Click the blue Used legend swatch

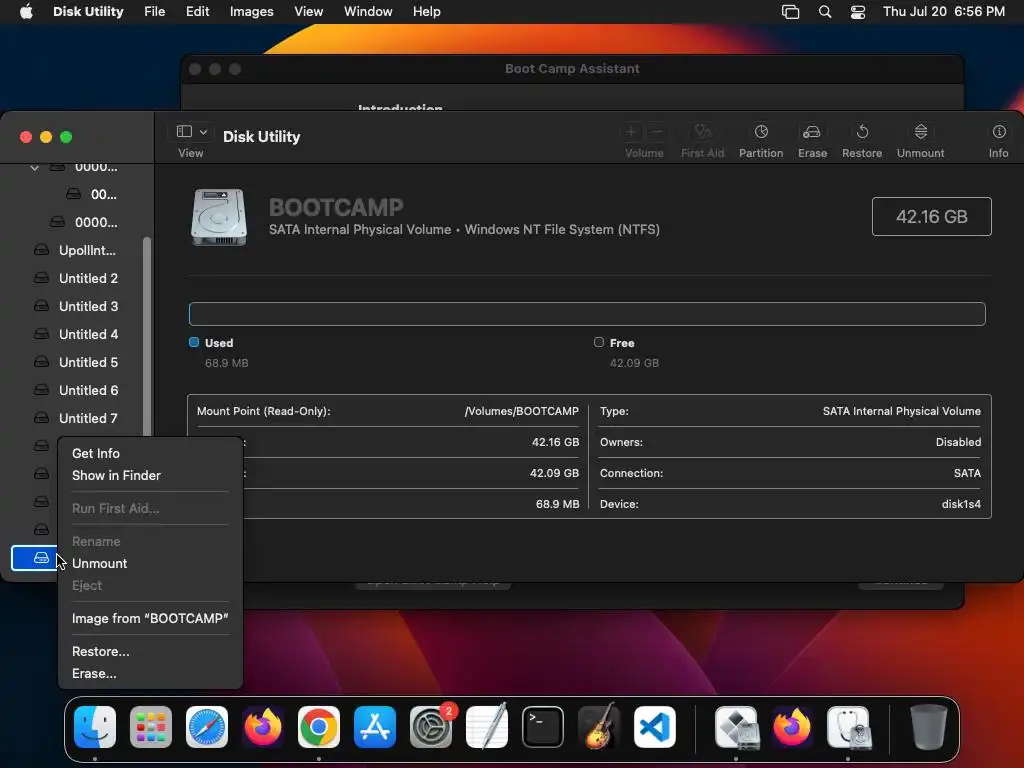194,342
